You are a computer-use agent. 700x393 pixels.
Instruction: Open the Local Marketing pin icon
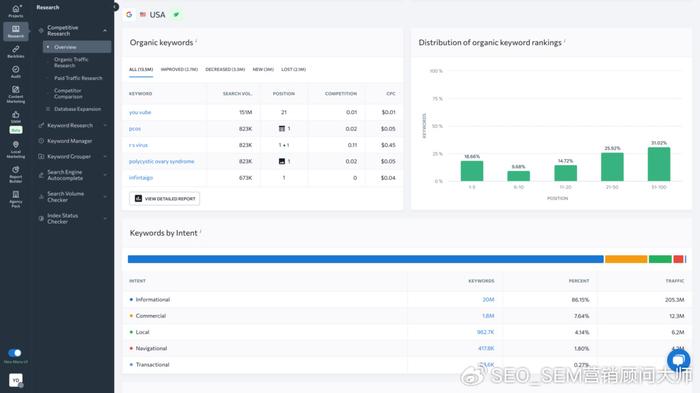tap(16, 145)
